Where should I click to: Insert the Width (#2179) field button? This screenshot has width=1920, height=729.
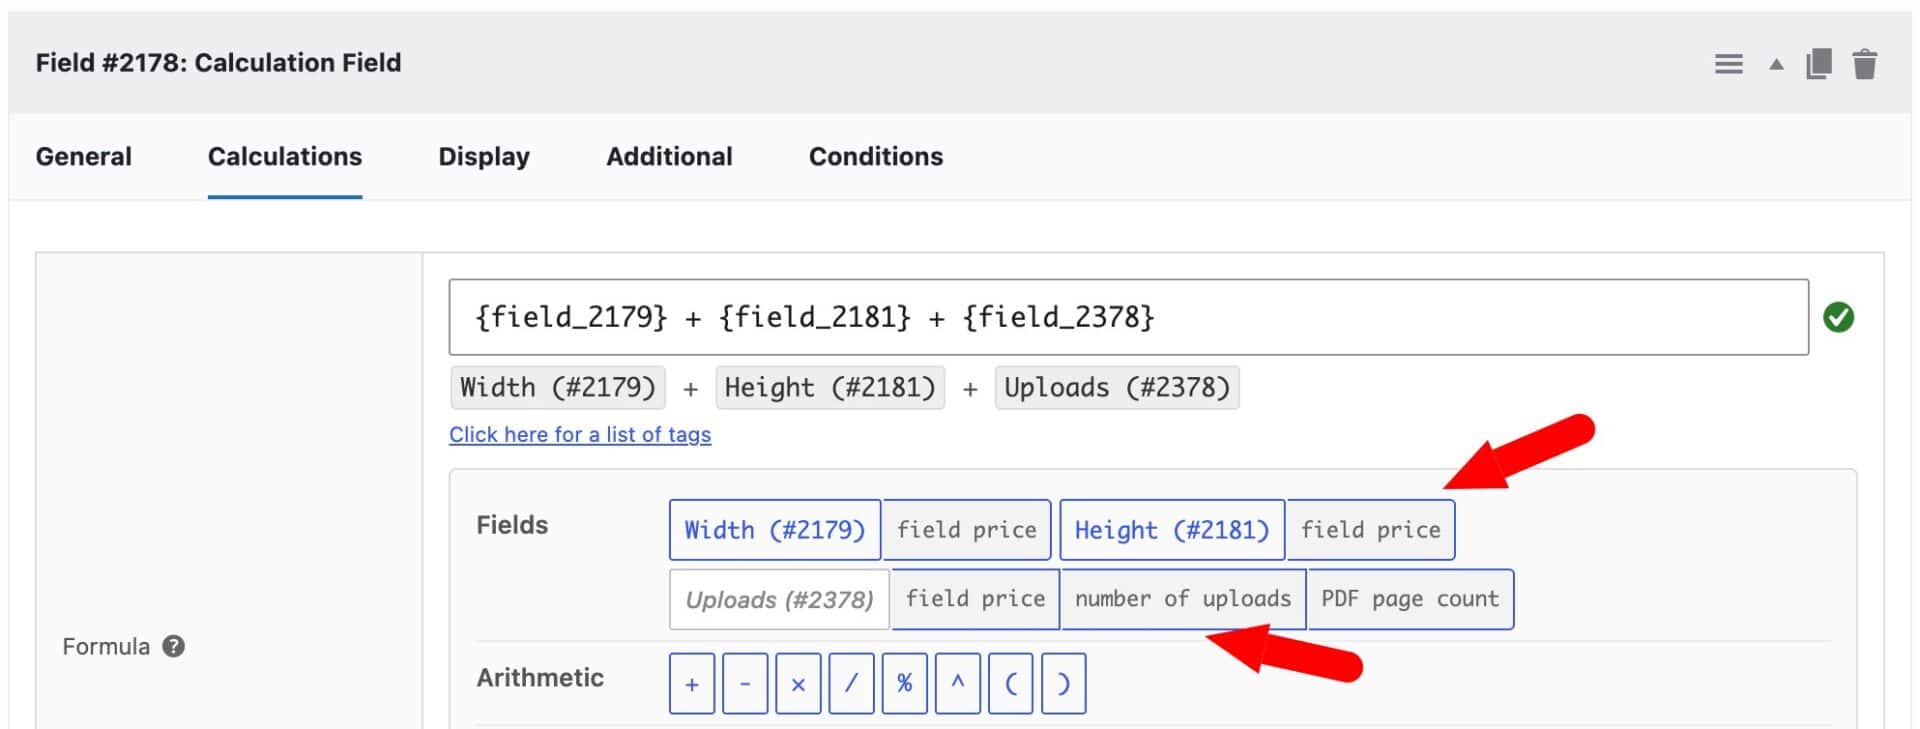[775, 530]
